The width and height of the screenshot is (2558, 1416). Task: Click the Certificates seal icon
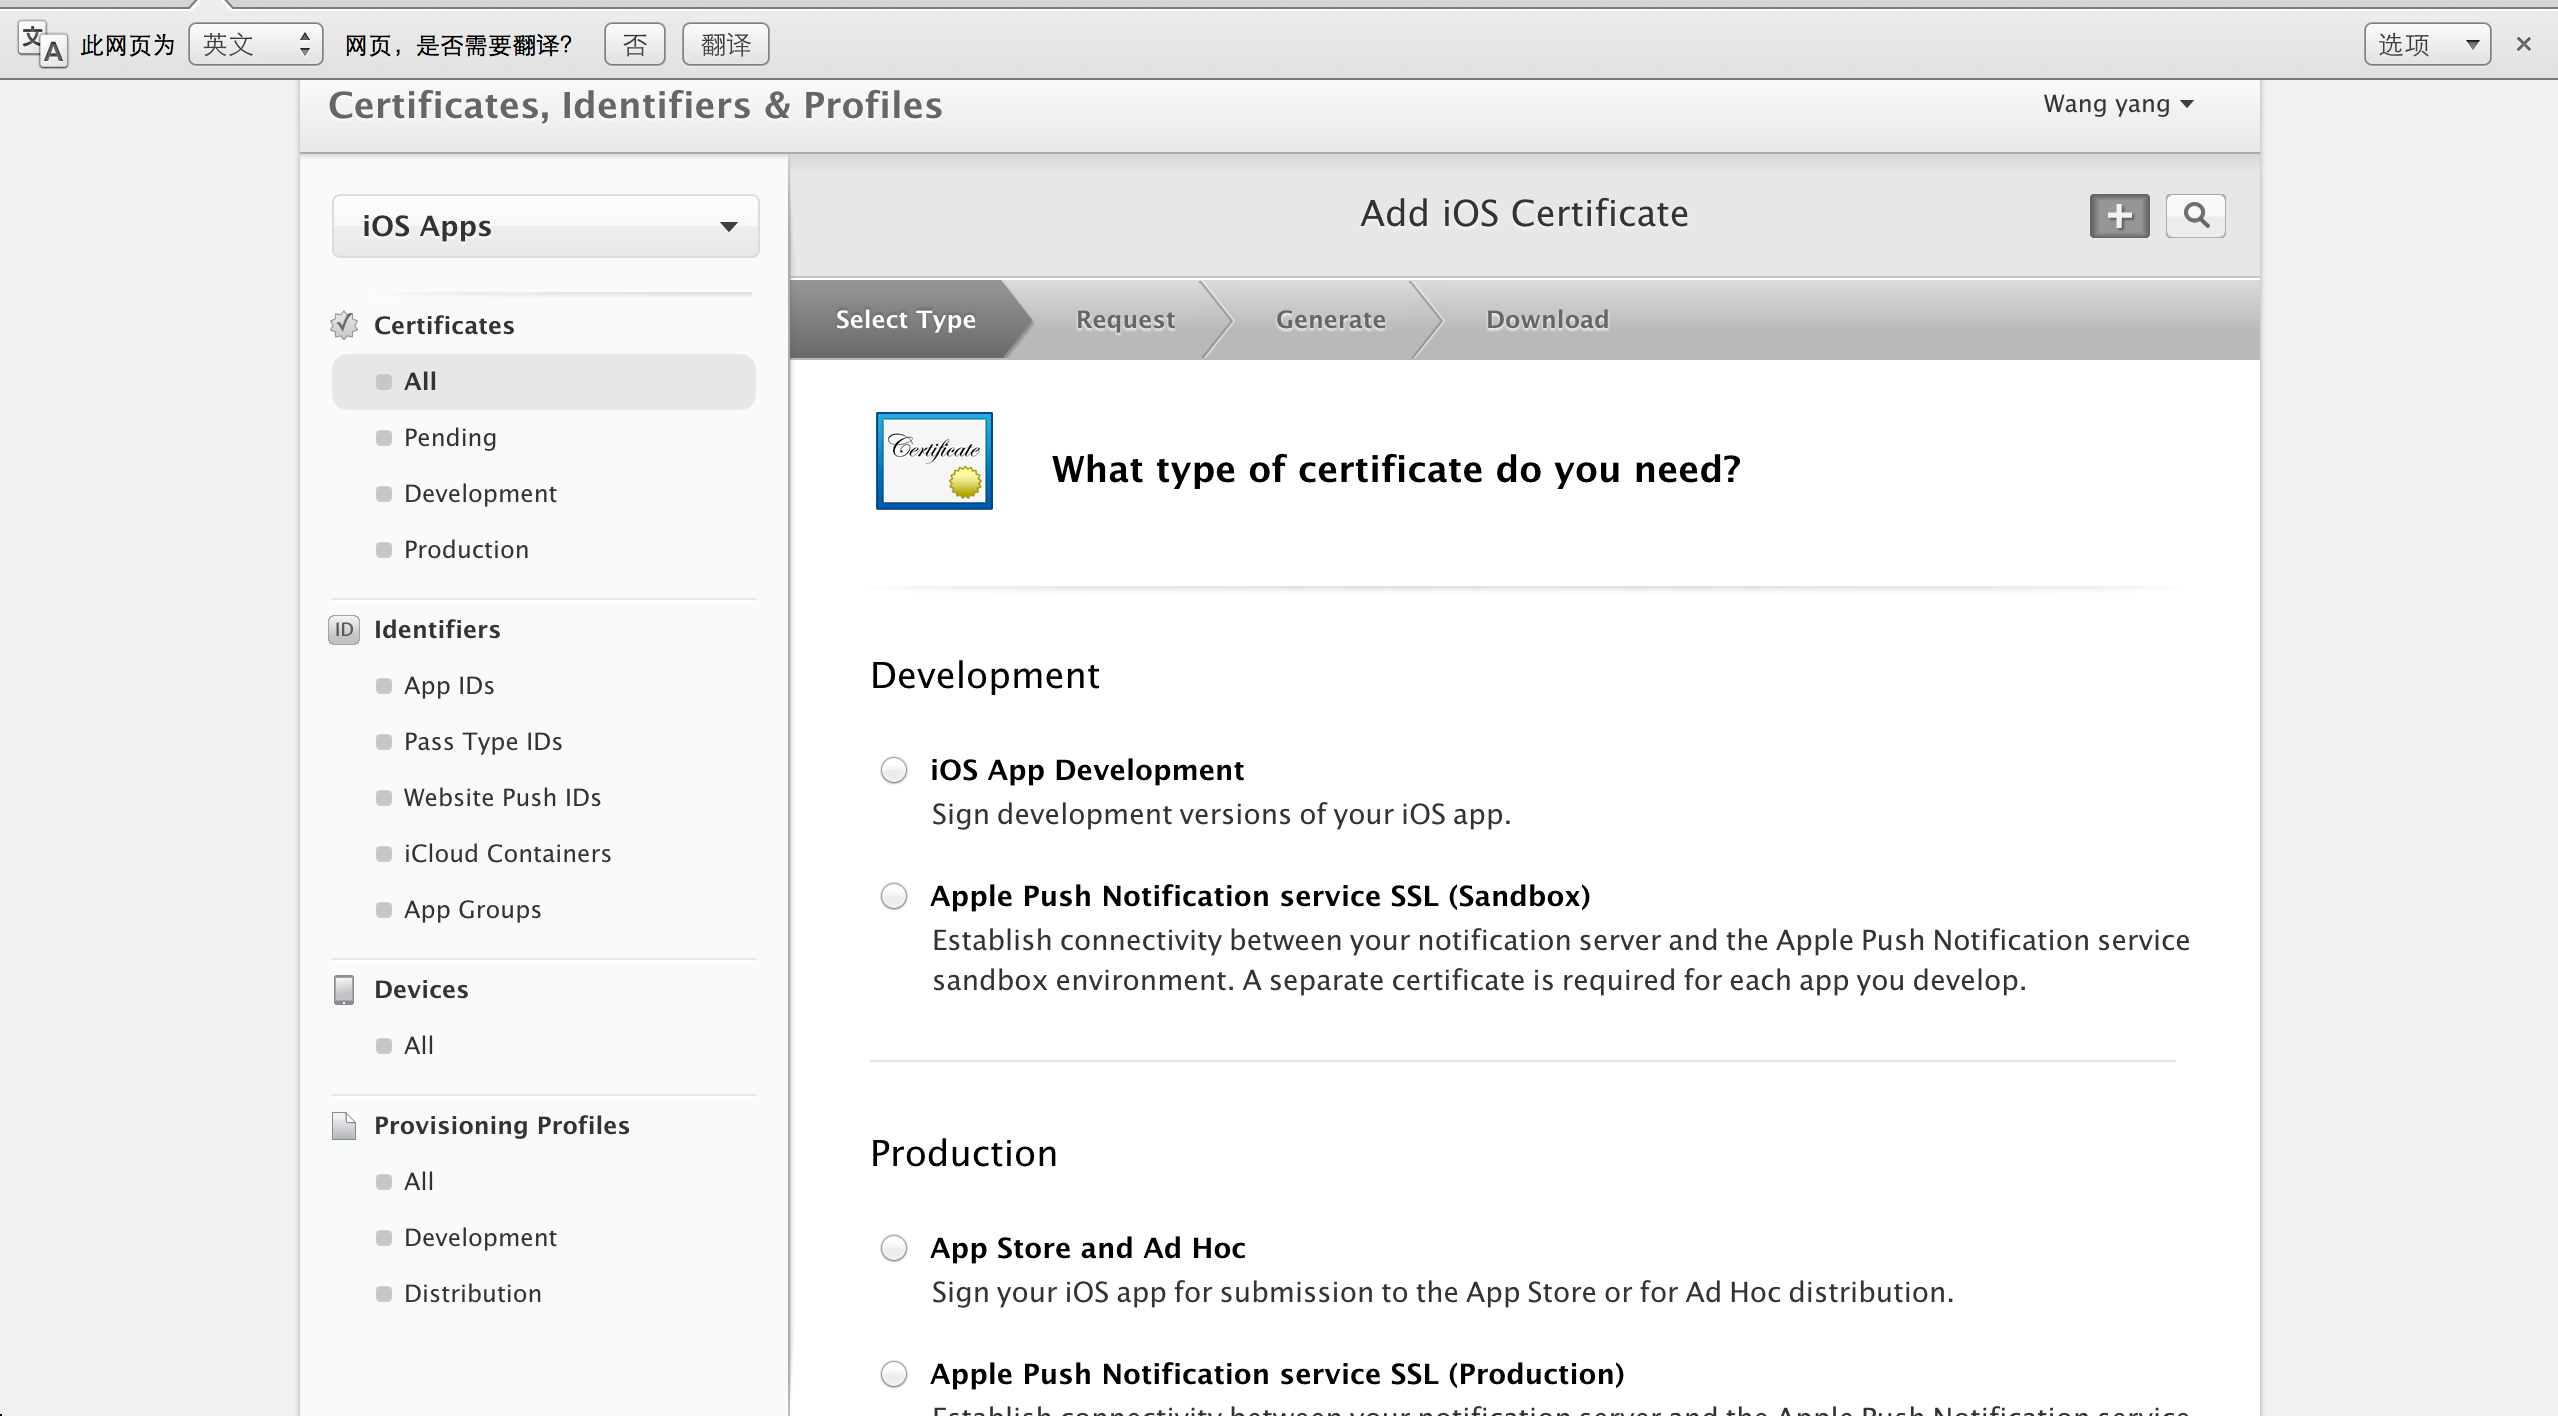pos(344,325)
